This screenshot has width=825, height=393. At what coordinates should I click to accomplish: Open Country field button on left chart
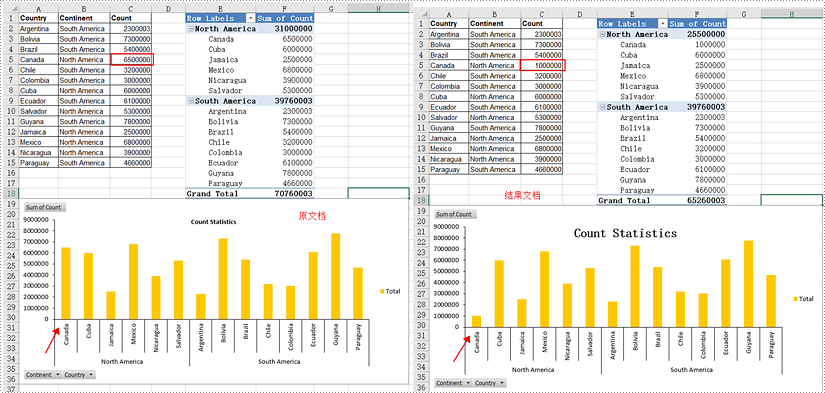pyautogui.click(x=79, y=375)
